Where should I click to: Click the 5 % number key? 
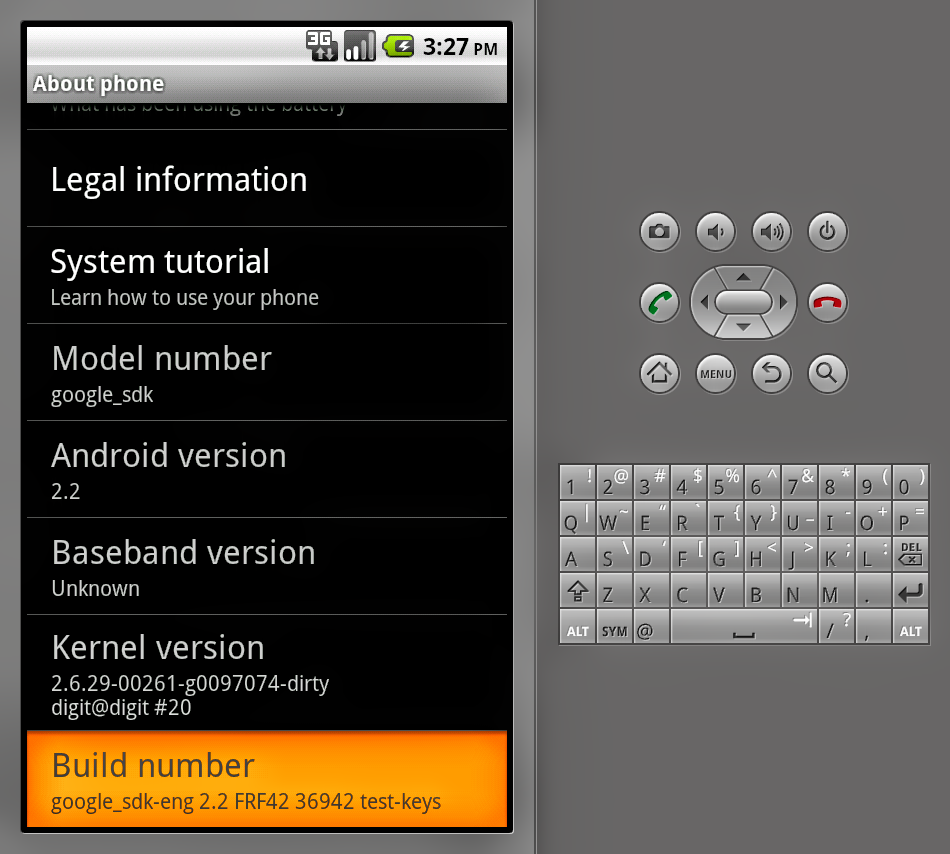click(x=725, y=482)
